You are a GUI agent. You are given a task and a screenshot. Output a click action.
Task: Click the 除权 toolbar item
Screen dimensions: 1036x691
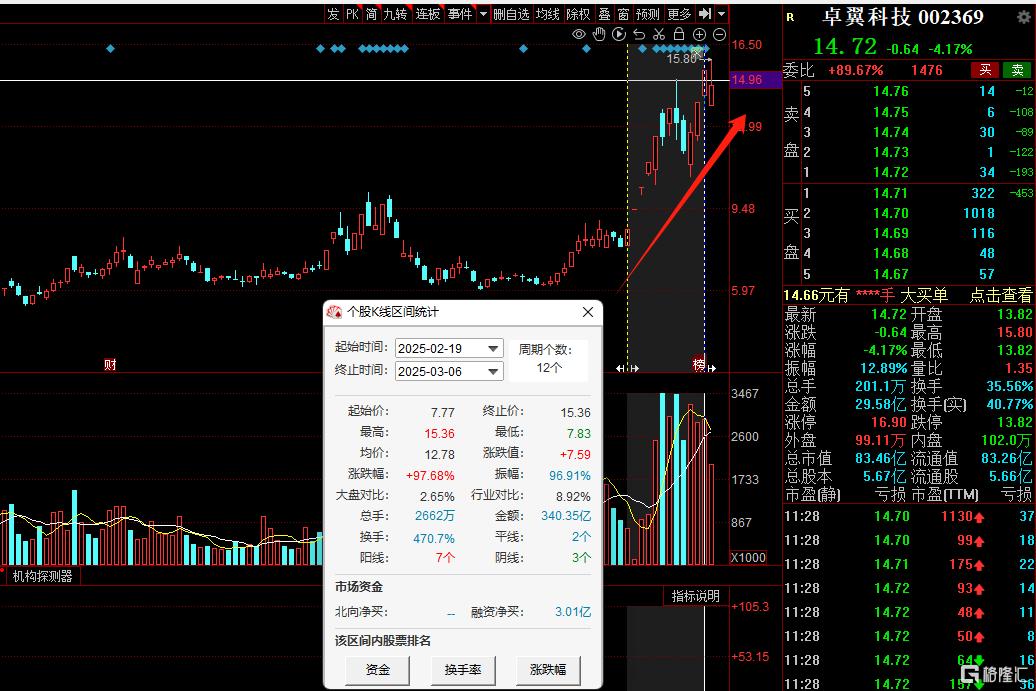point(578,14)
